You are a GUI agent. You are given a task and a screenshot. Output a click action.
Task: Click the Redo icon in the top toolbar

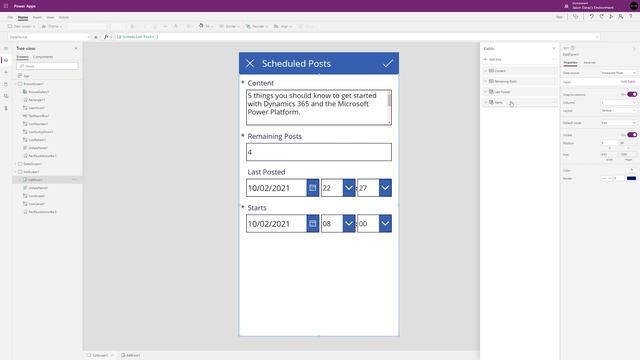pyautogui.click(x=601, y=16)
